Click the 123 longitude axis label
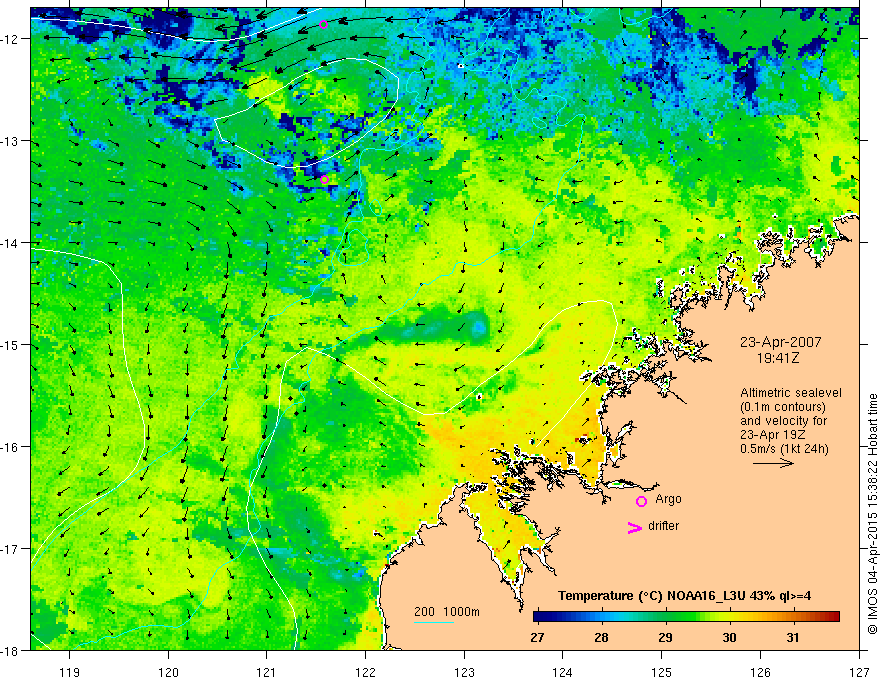Screen dimensions: 880x680 [x=464, y=672]
